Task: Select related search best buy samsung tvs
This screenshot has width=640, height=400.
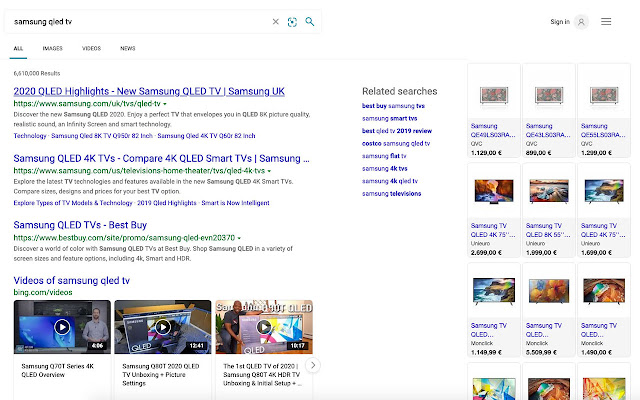Action: [x=393, y=106]
